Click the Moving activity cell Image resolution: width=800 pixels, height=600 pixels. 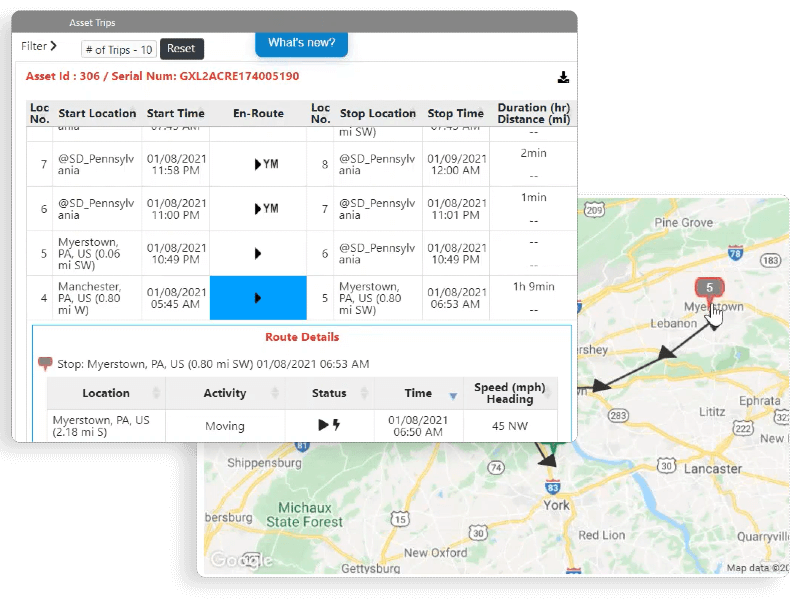[224, 426]
